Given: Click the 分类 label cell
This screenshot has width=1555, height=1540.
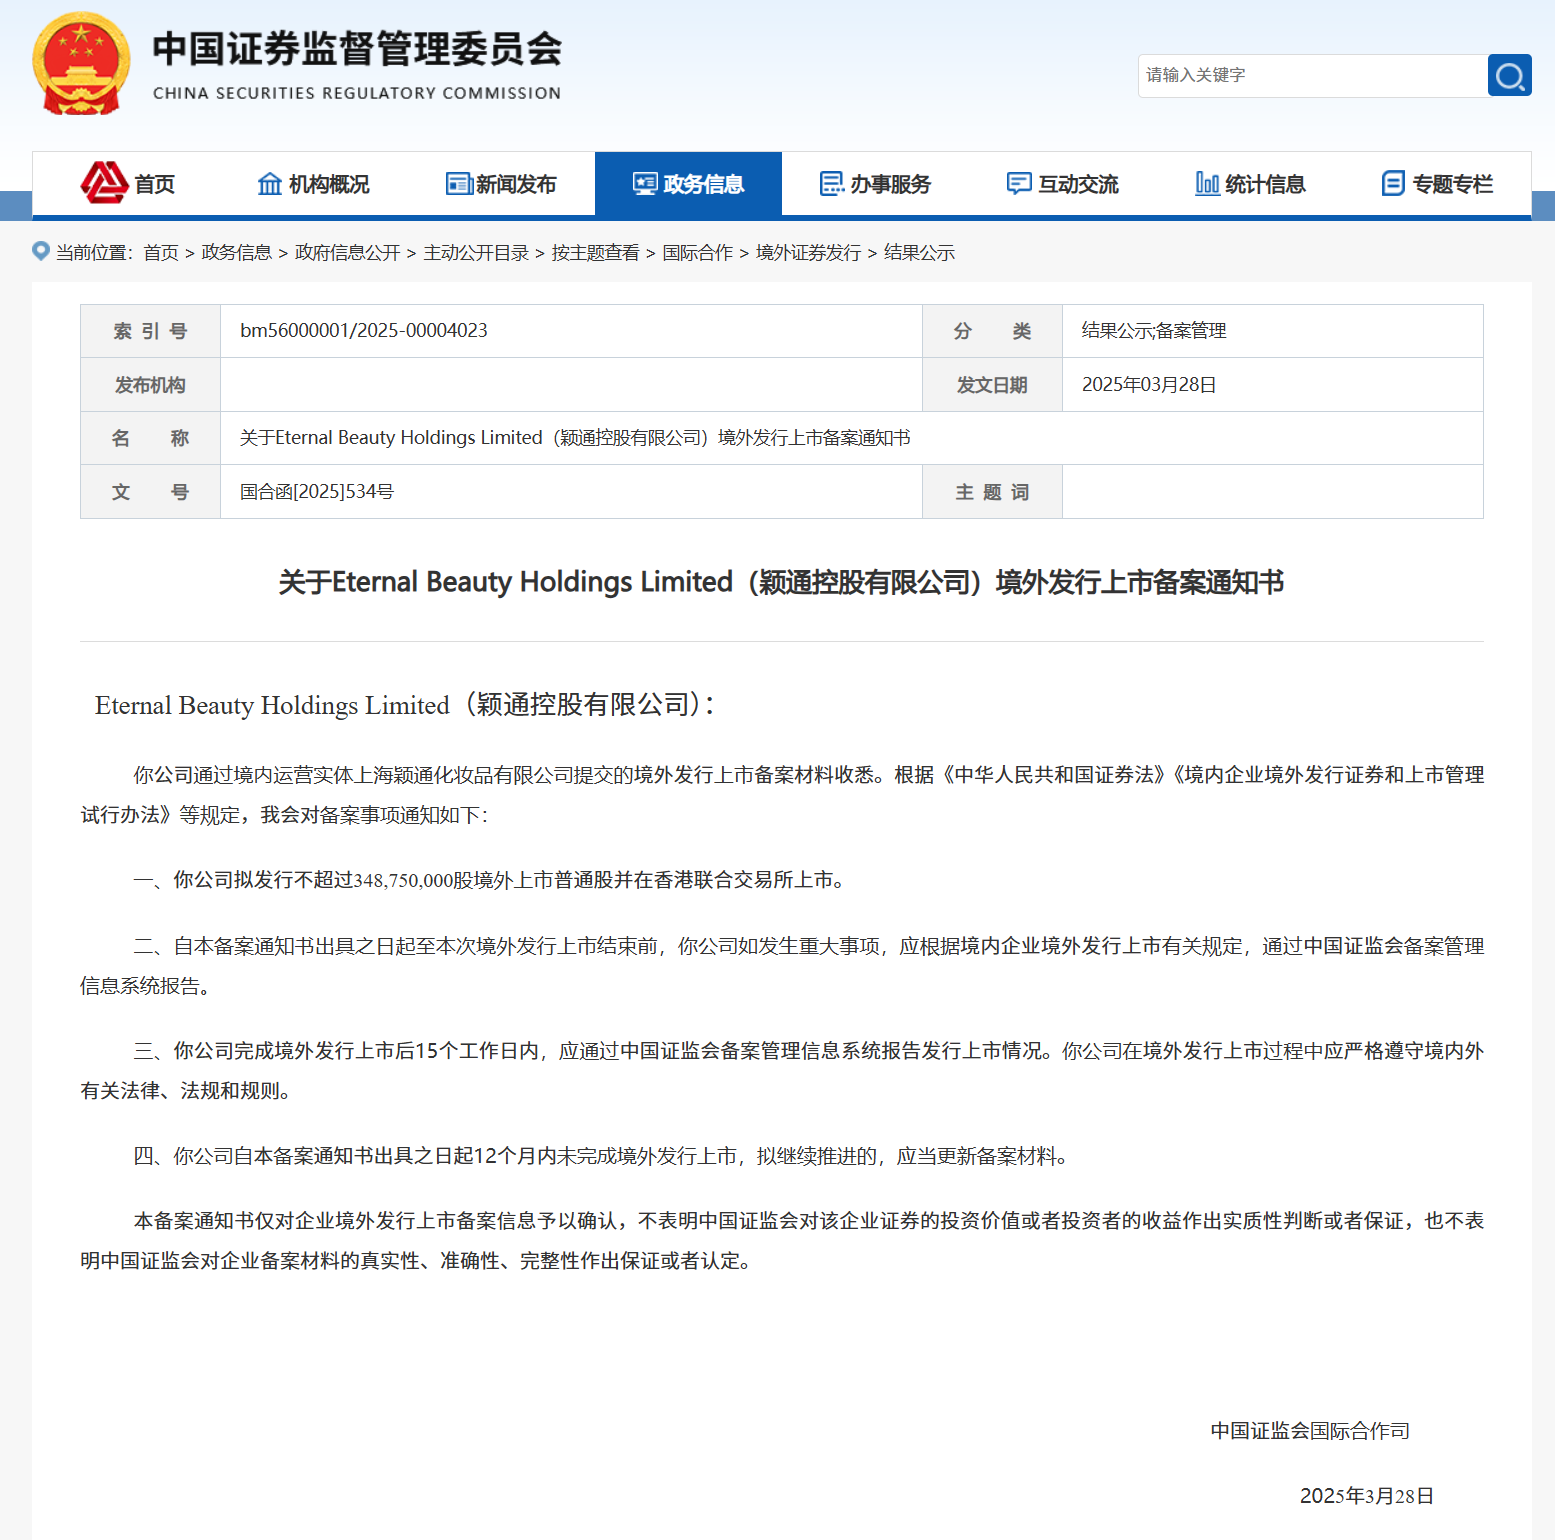Looking at the screenshot, I should pyautogui.click(x=992, y=331).
